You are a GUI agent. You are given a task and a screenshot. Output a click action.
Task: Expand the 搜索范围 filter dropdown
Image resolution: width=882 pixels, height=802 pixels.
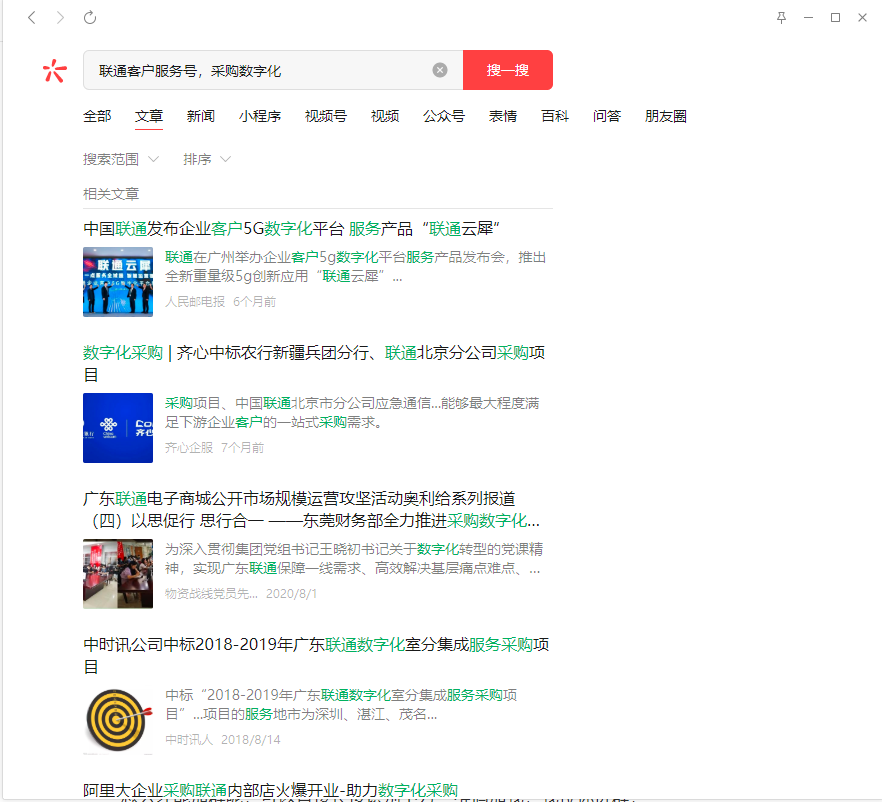click(121, 159)
